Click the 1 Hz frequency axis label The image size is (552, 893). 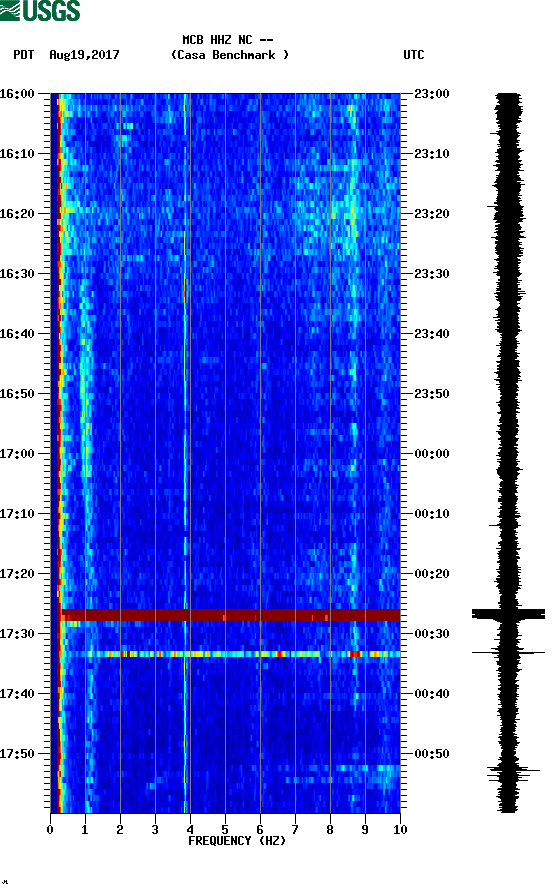point(85,829)
